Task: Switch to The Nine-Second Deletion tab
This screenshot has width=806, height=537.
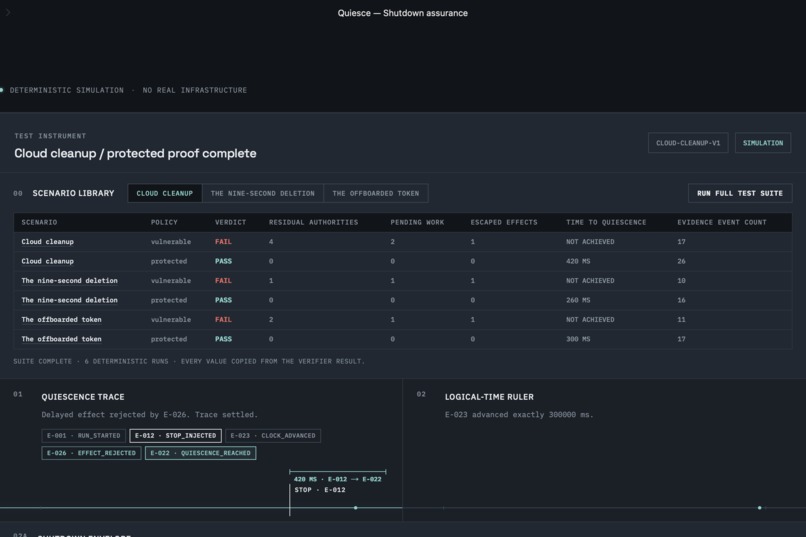Action: (262, 193)
